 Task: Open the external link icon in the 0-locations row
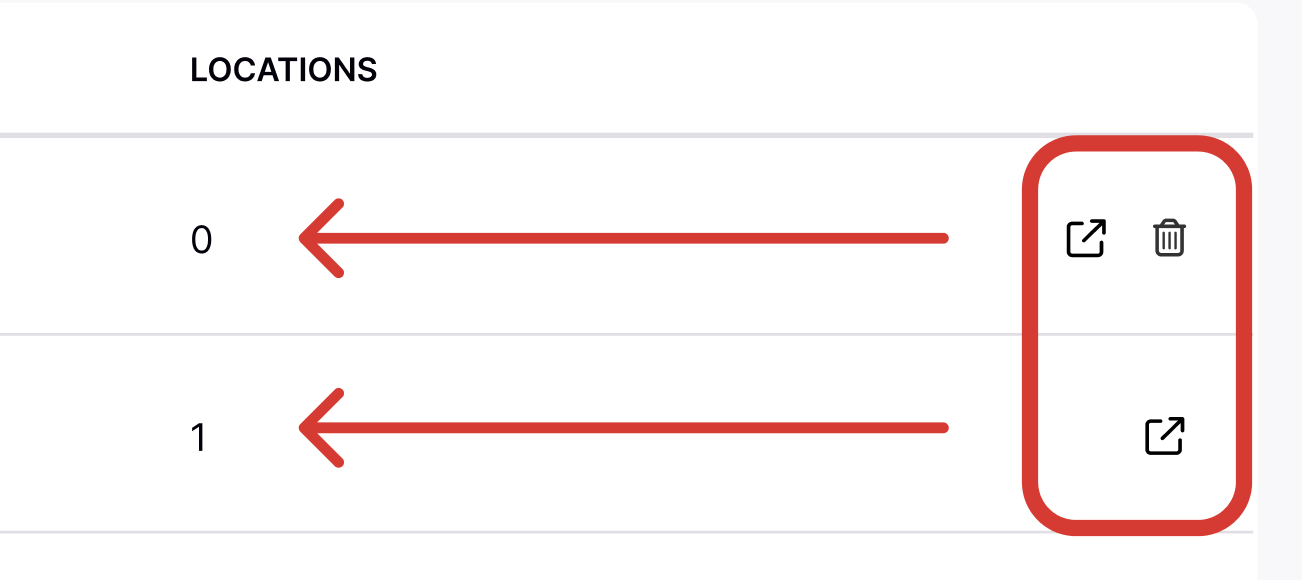1086,238
